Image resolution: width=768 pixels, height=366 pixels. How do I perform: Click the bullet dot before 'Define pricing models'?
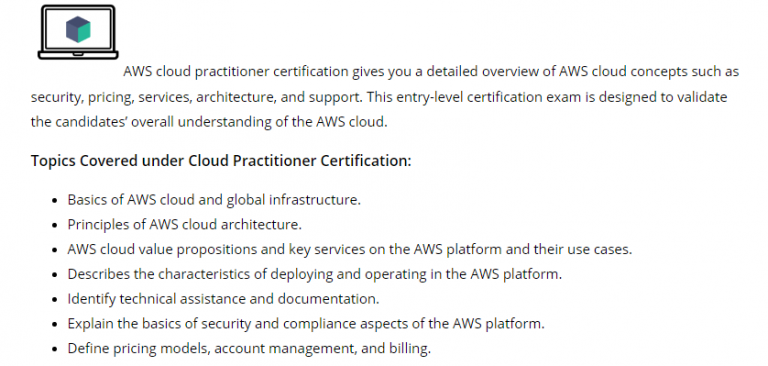55,349
